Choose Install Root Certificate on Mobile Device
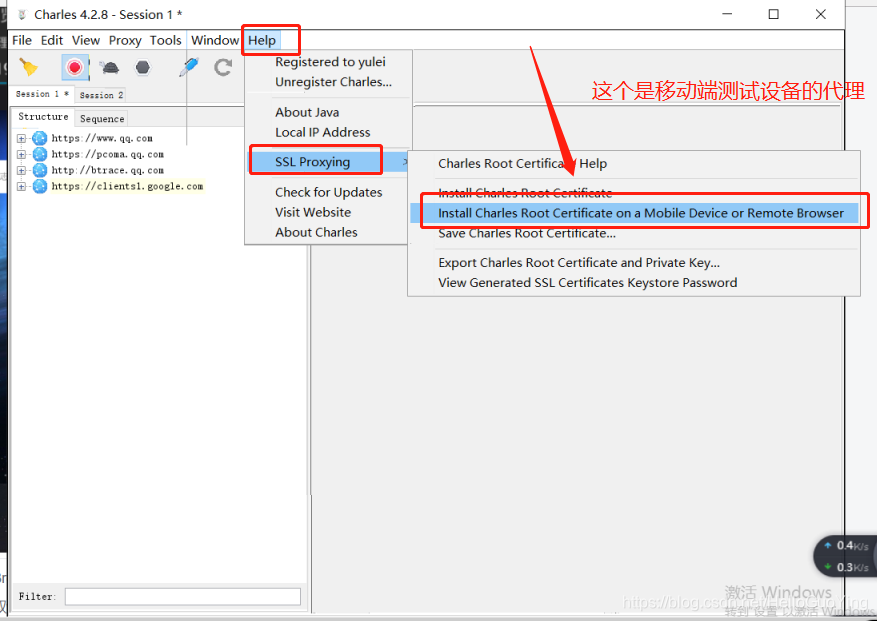877x621 pixels. pyautogui.click(x=634, y=213)
